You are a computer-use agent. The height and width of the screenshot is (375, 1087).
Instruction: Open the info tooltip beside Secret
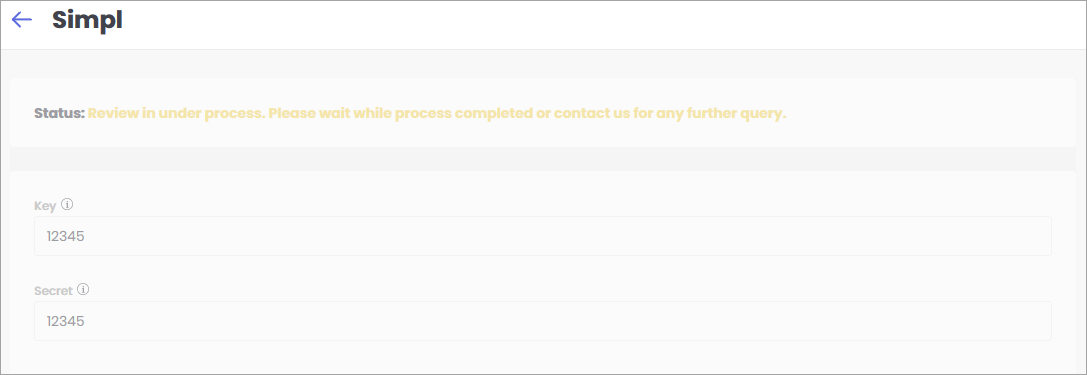click(x=83, y=290)
